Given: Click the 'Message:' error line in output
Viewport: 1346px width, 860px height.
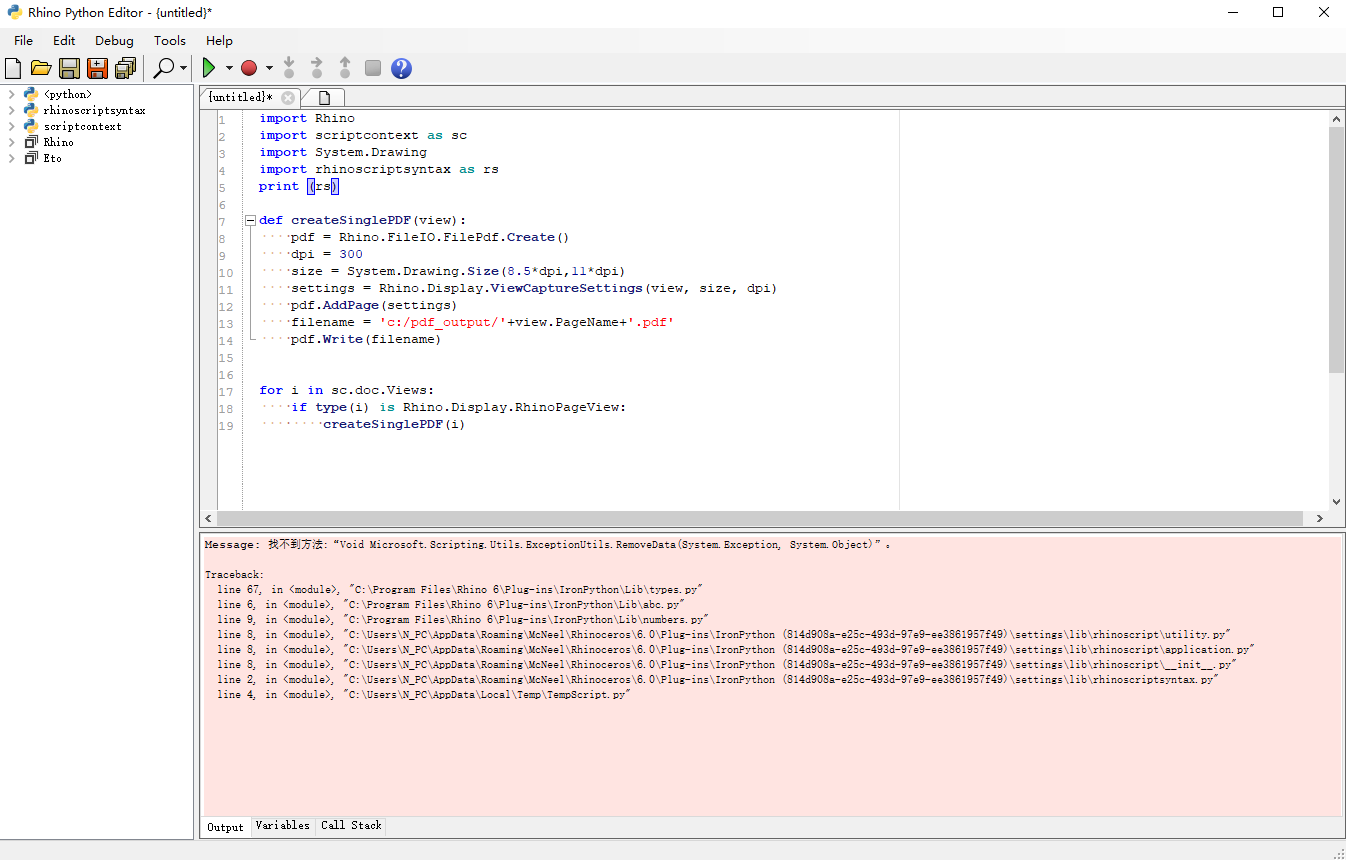Looking at the screenshot, I should click(x=547, y=545).
